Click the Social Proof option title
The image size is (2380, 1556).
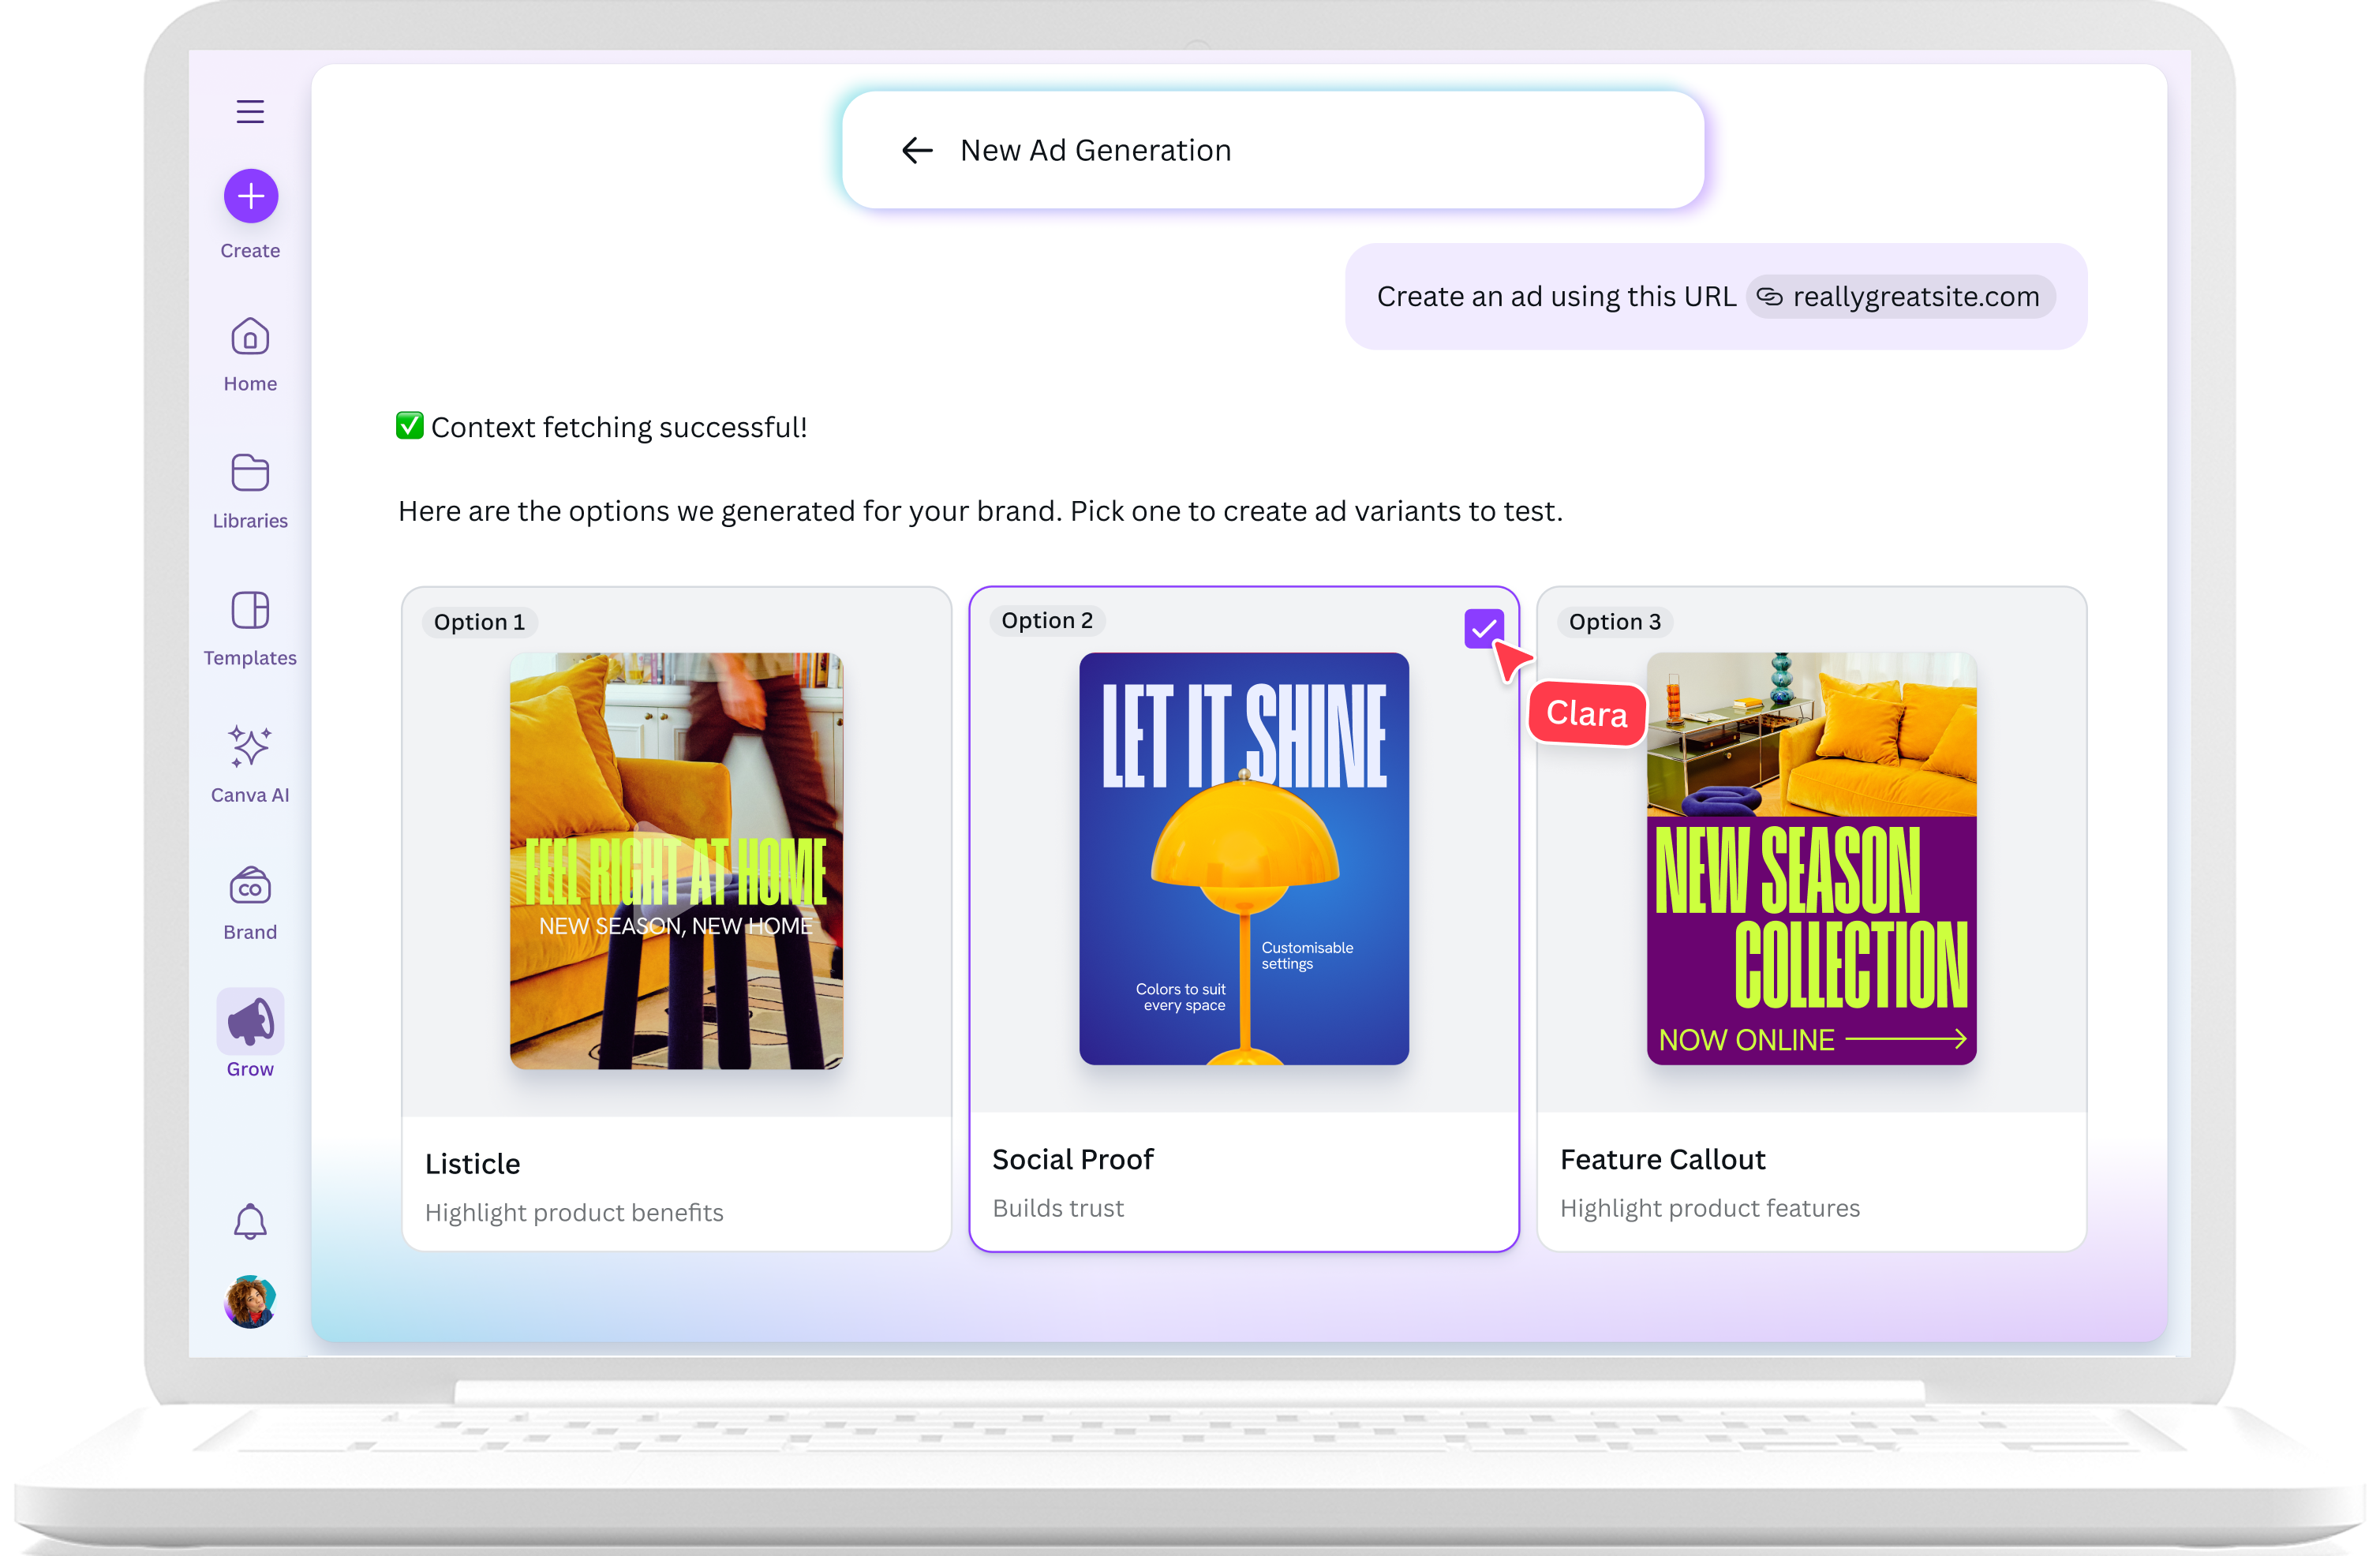pos(1072,1159)
